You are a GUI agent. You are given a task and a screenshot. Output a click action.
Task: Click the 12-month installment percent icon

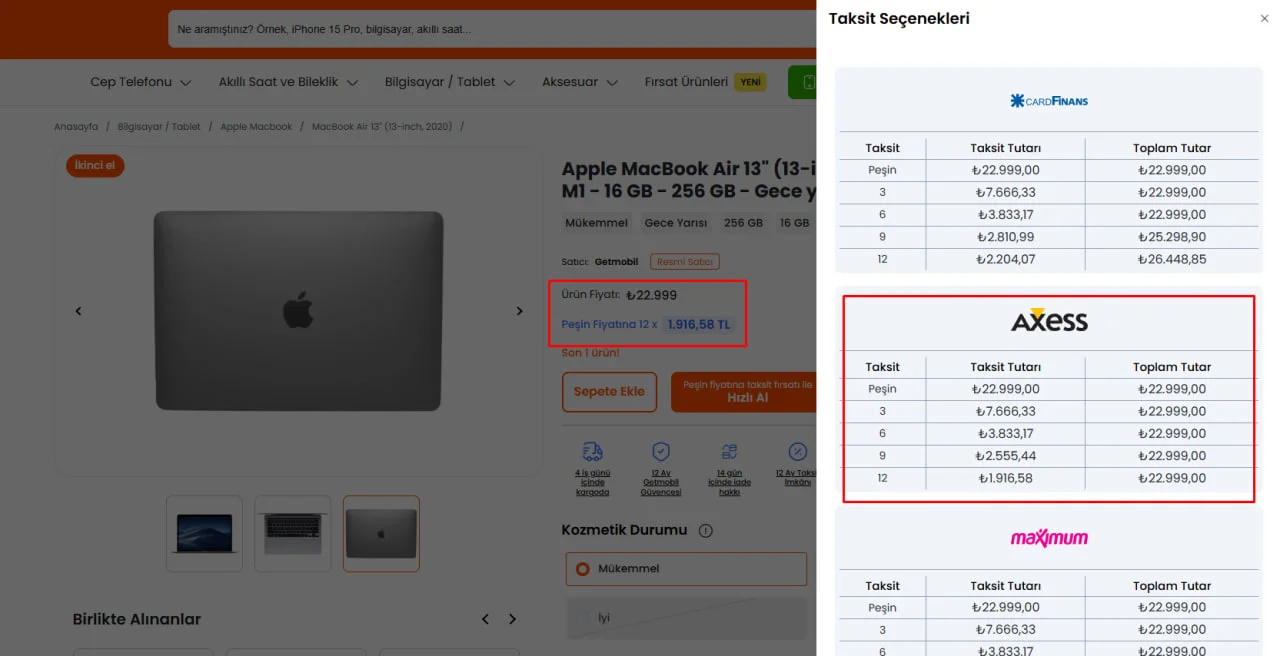(x=797, y=452)
